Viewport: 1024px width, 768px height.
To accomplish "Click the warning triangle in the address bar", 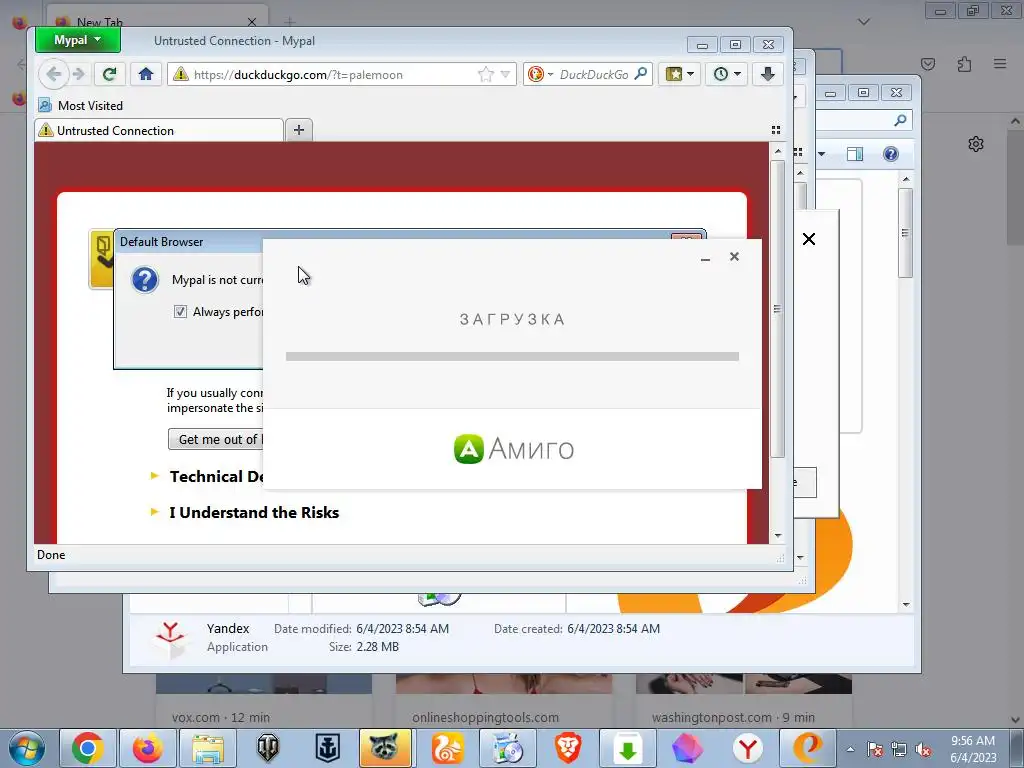I will pos(180,74).
